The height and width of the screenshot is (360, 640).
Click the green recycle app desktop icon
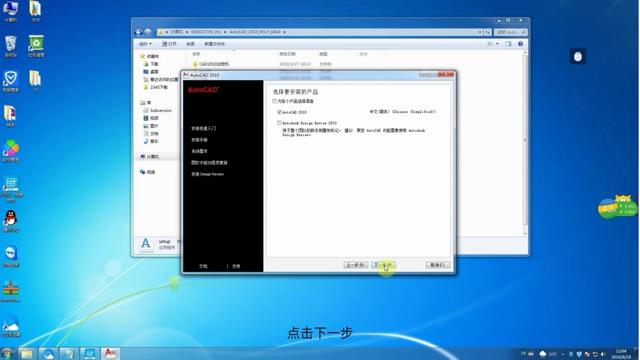click(36, 46)
